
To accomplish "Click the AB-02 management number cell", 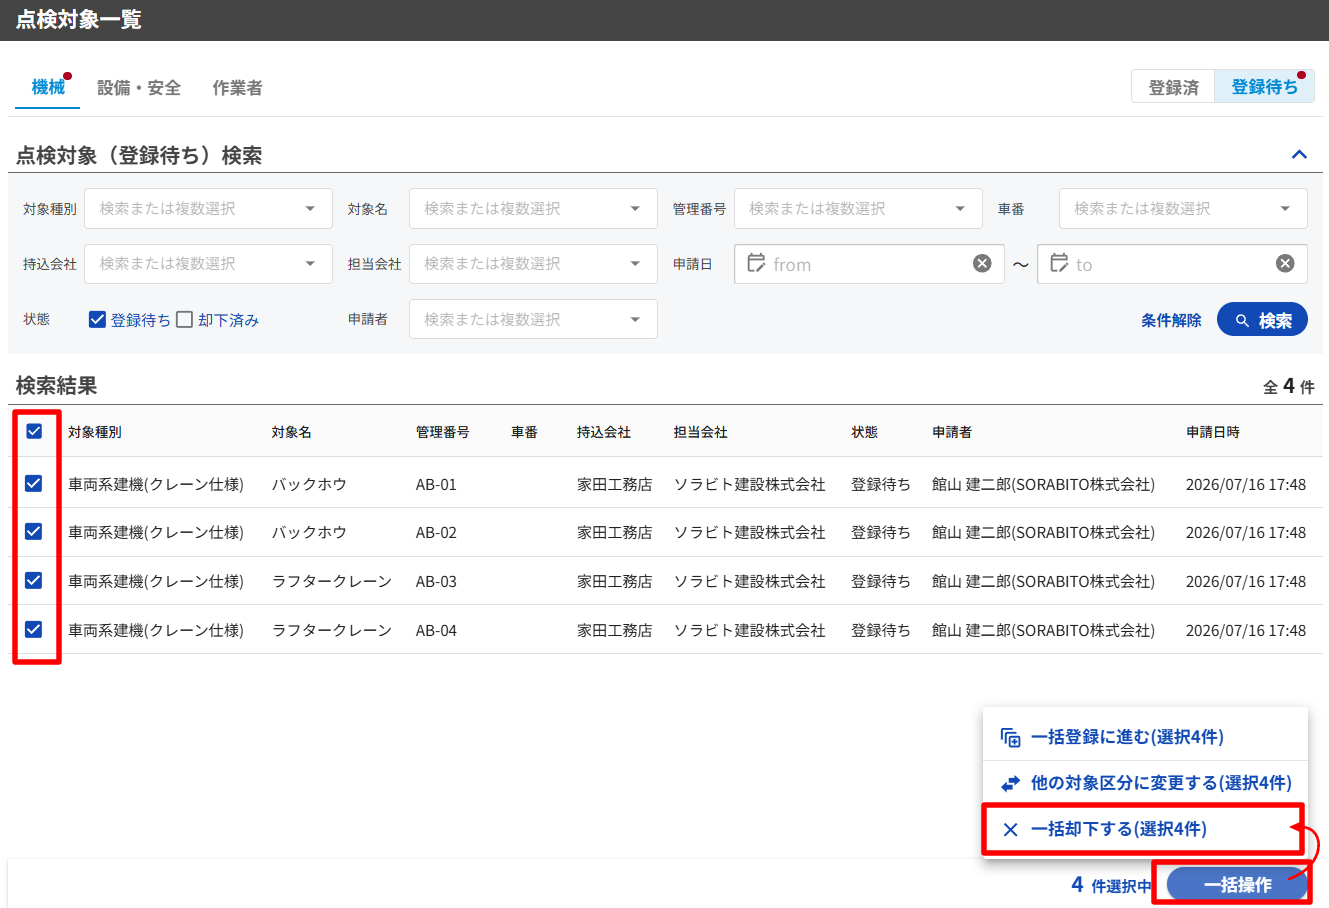I will coord(436,532).
